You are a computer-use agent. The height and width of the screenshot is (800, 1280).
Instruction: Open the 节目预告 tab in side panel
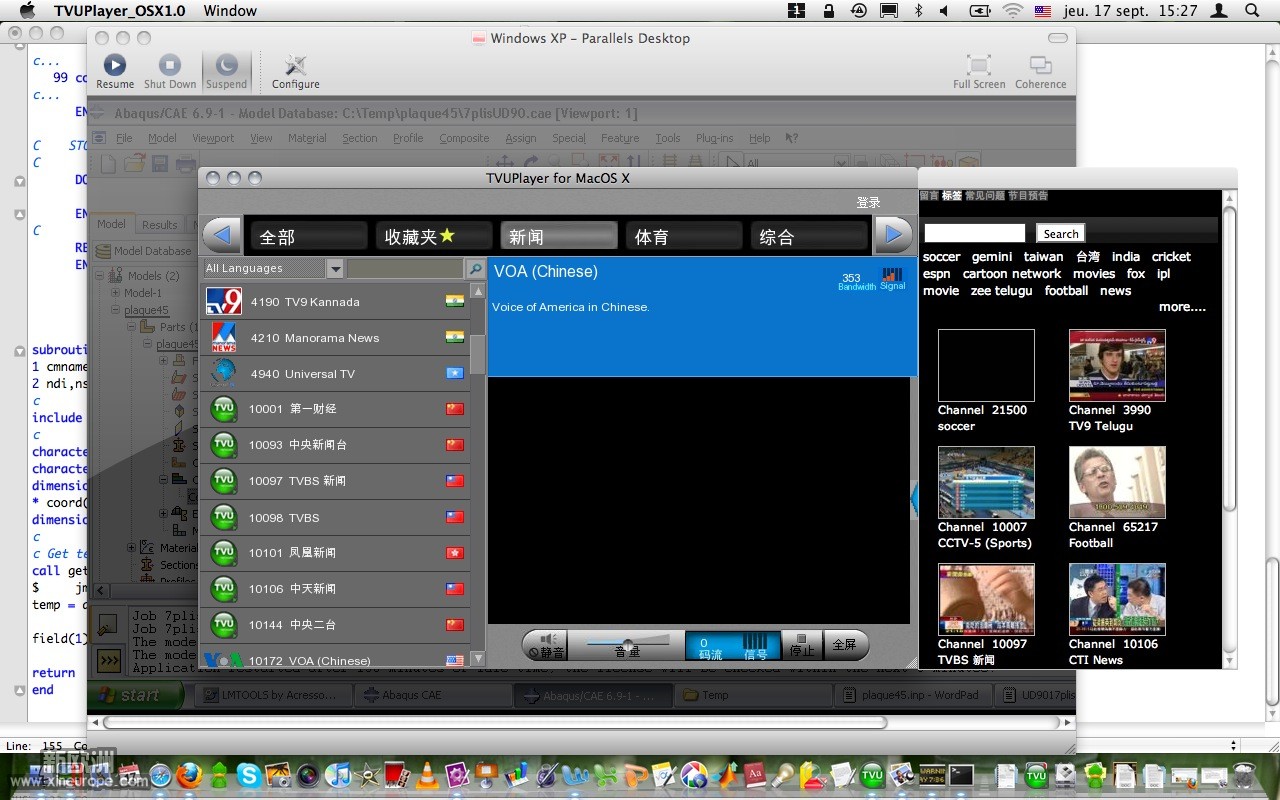1028,196
